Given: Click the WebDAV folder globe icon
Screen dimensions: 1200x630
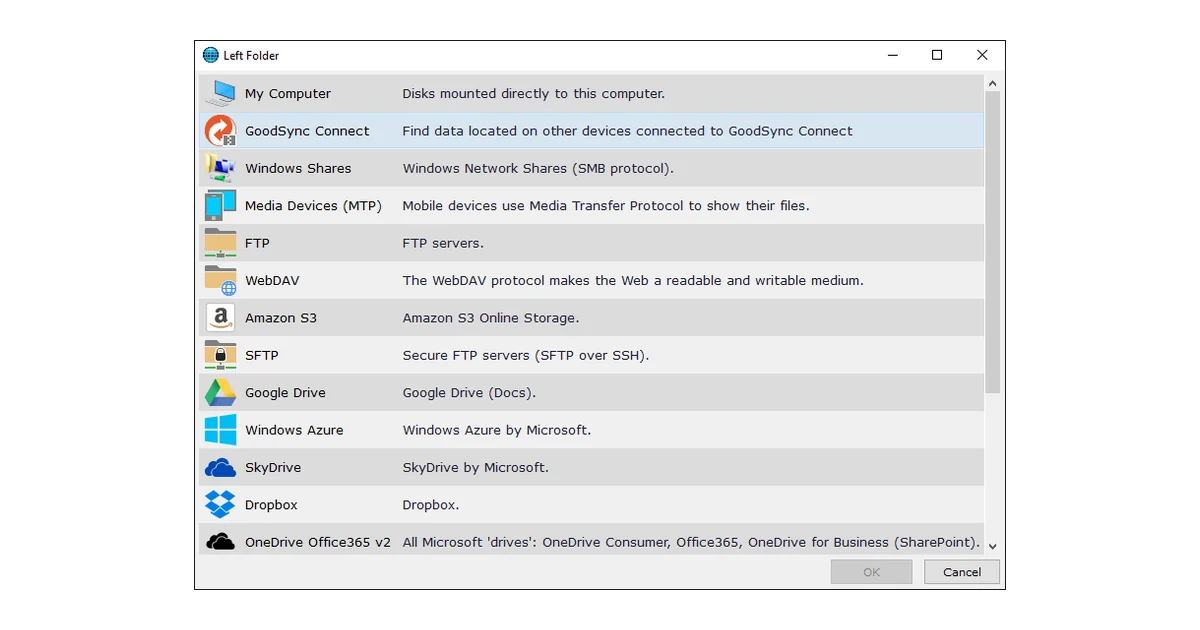Looking at the screenshot, I should 220,280.
